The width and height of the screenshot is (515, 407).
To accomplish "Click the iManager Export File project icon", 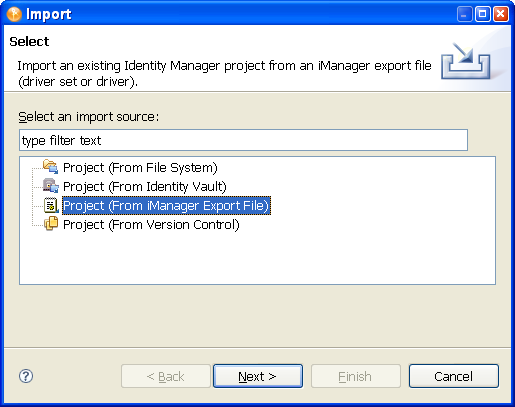I will [51, 205].
